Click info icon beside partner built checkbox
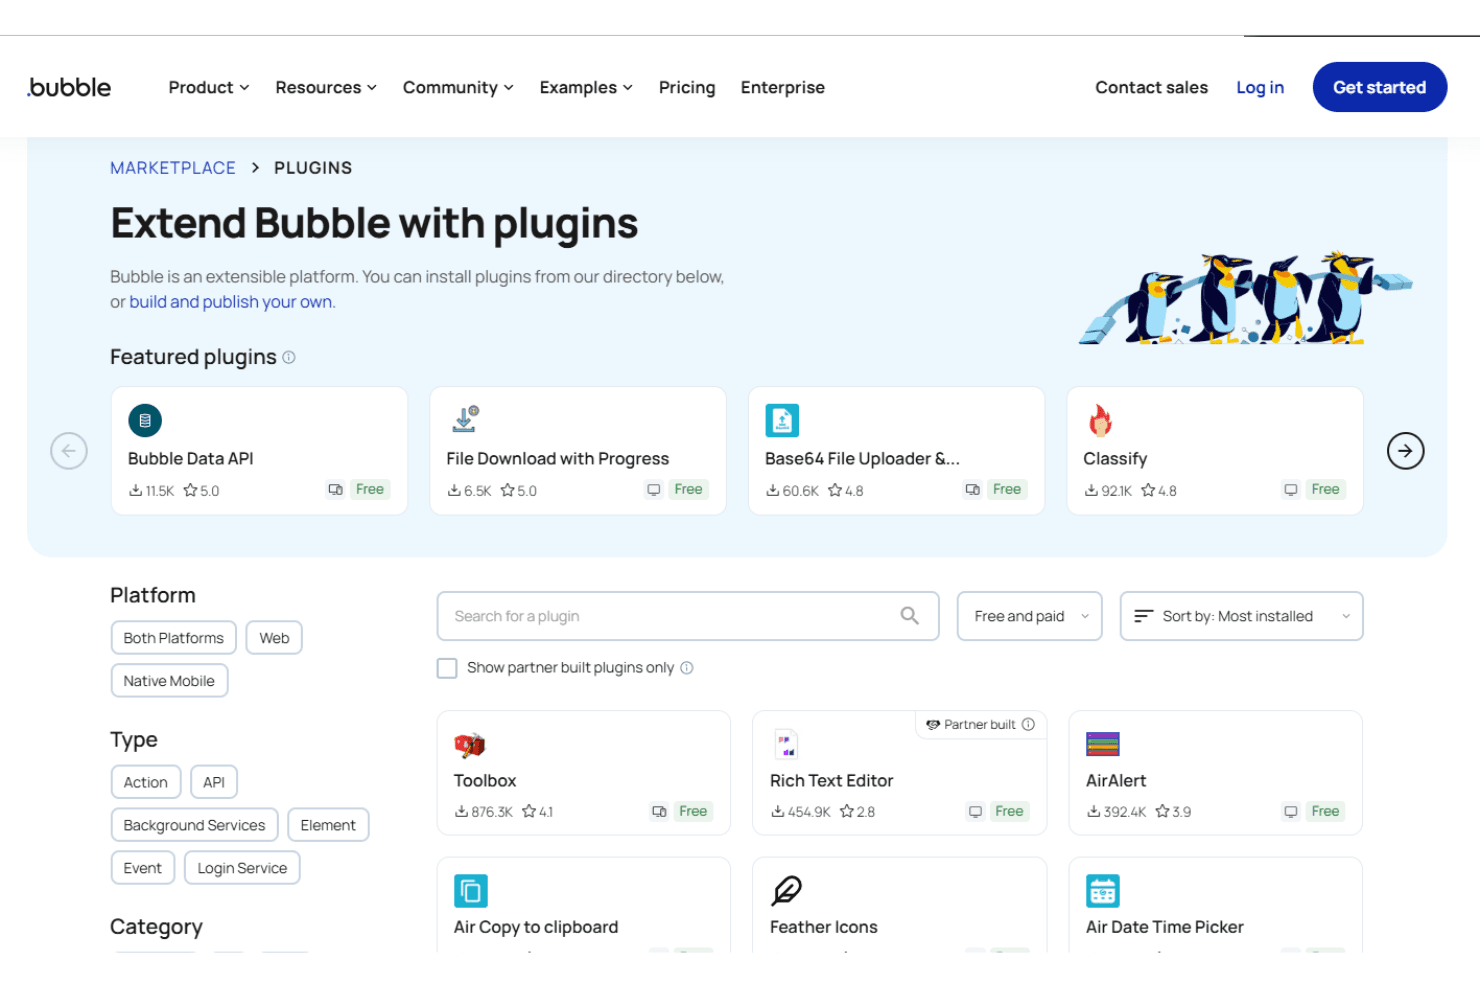The width and height of the screenshot is (1480, 987). (687, 668)
